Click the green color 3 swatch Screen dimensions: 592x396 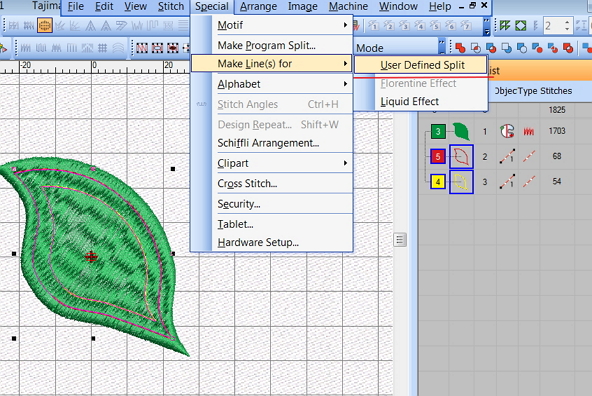pyautogui.click(x=438, y=131)
